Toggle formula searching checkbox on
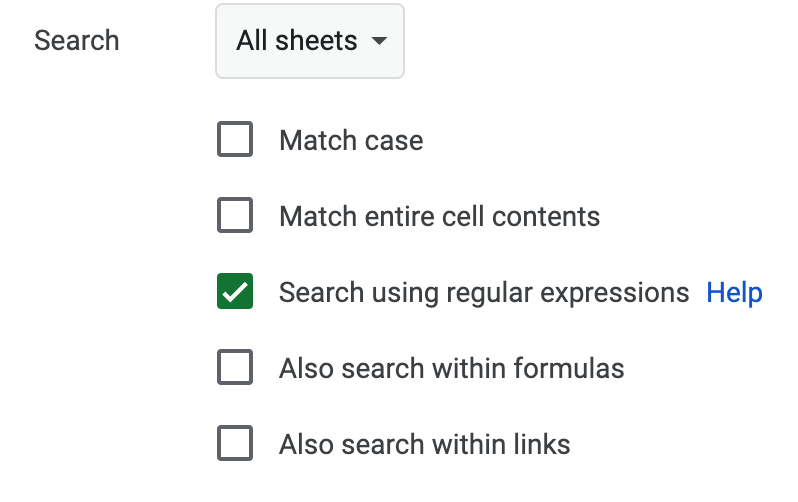Screen dimensions: 798x502 point(235,368)
